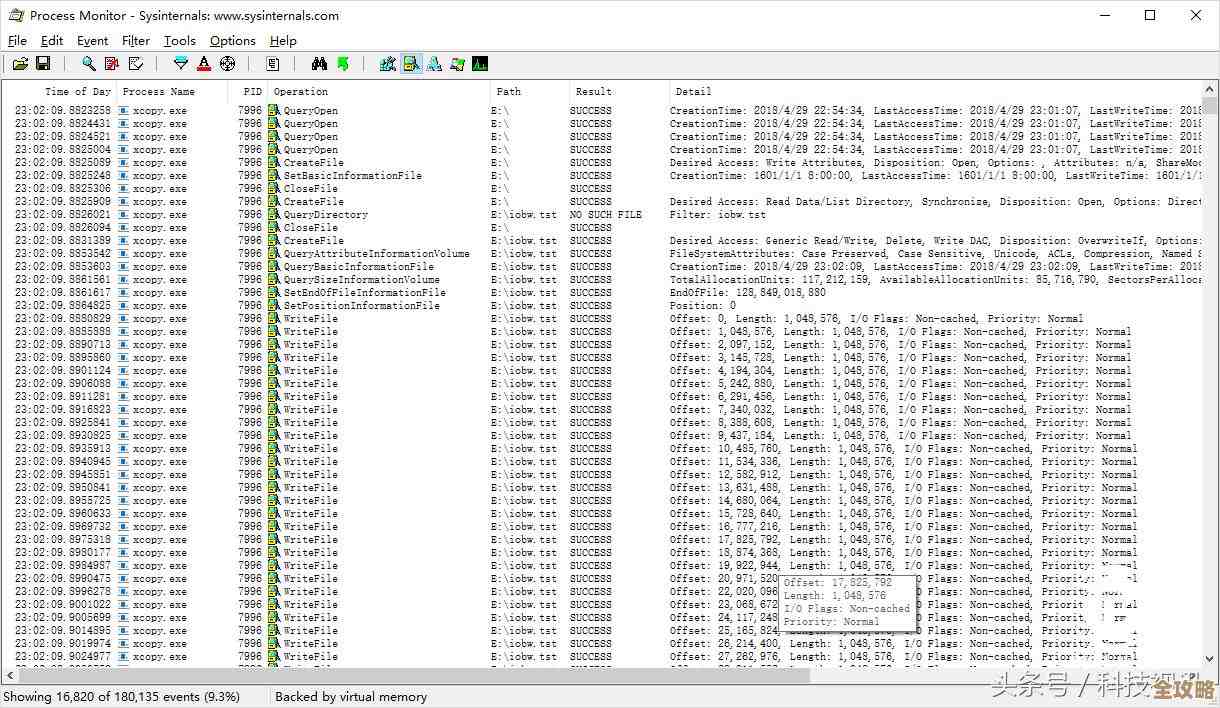Click the Jump to Object green arrow
The height and width of the screenshot is (708, 1220).
tap(343, 64)
